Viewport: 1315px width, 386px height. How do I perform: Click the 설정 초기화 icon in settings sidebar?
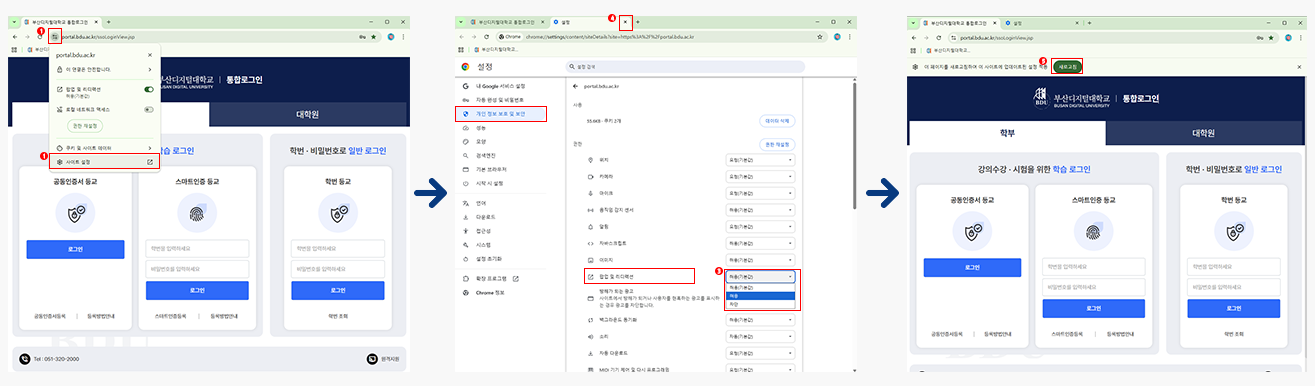(x=466, y=258)
